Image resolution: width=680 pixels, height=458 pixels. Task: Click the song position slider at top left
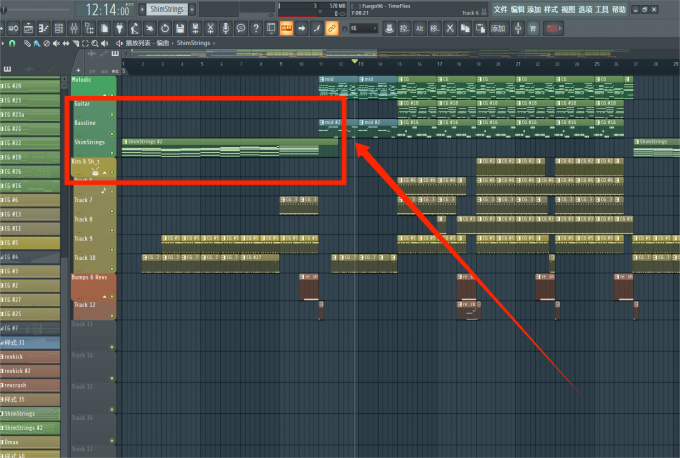point(35,9)
